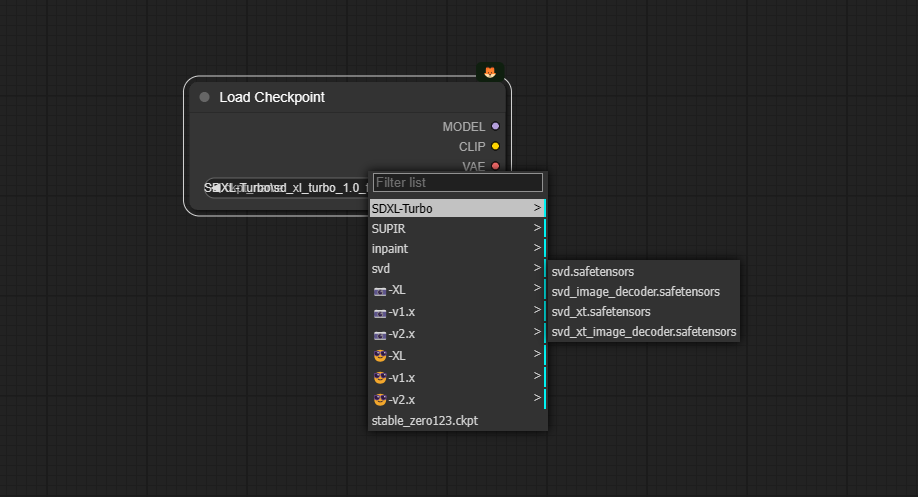
Task: Open the sunglasses-emoji -XL folder
Action: [458, 355]
